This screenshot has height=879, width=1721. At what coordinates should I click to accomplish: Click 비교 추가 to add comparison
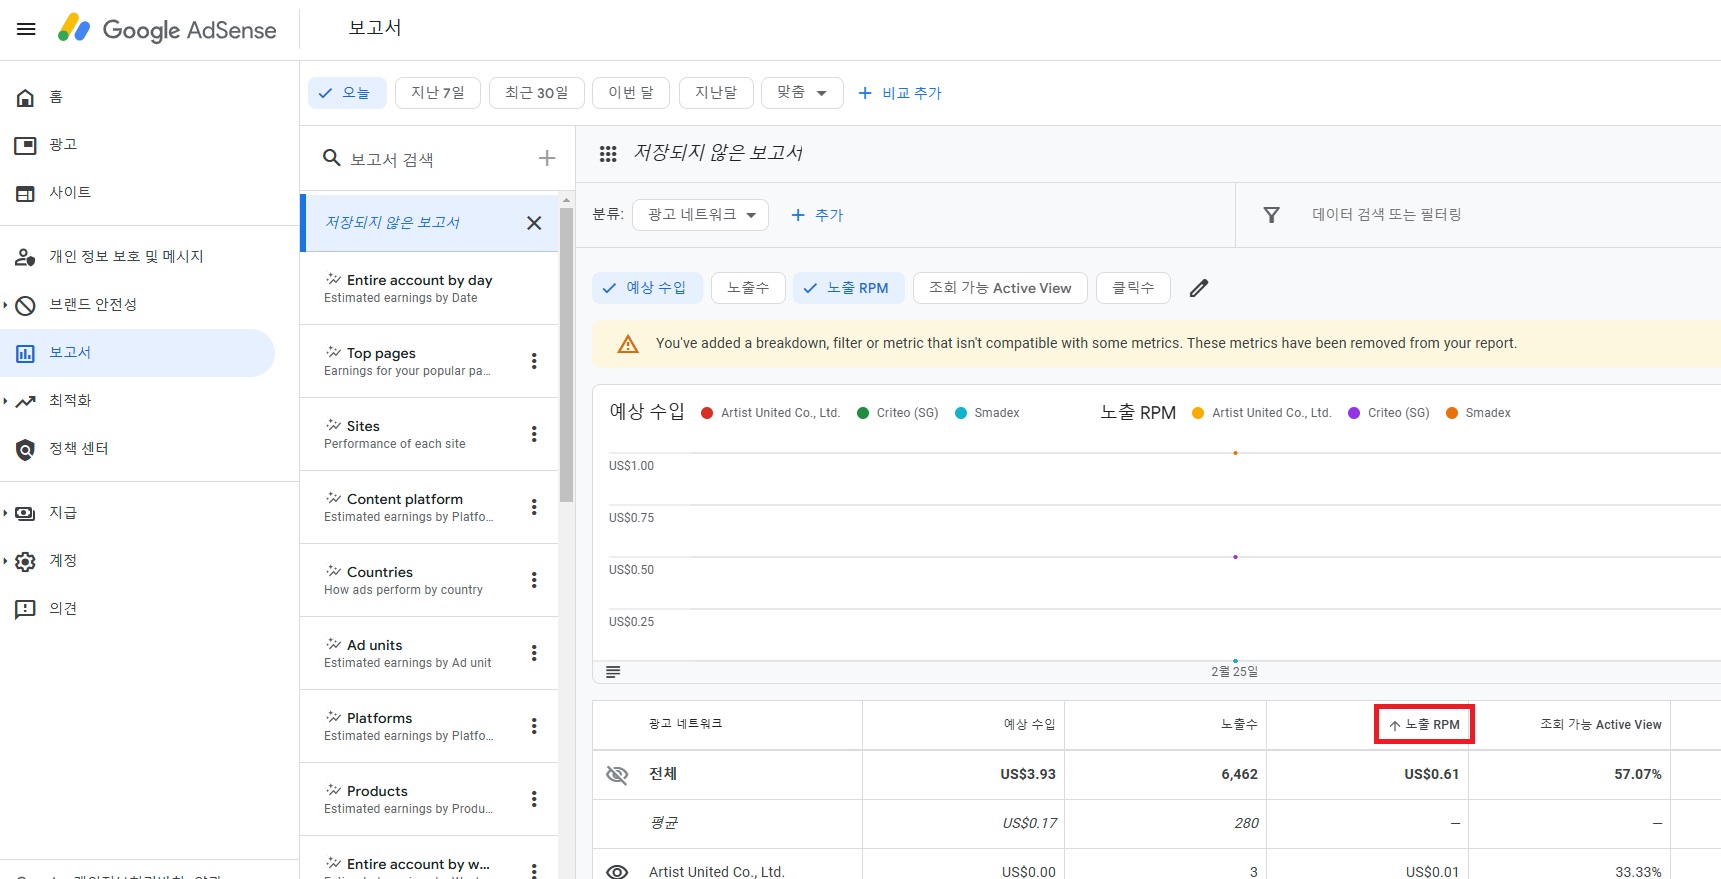point(900,93)
